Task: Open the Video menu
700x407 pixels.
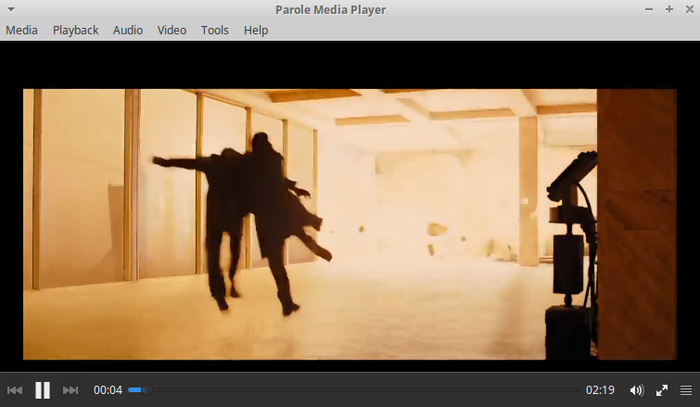Action: tap(171, 30)
